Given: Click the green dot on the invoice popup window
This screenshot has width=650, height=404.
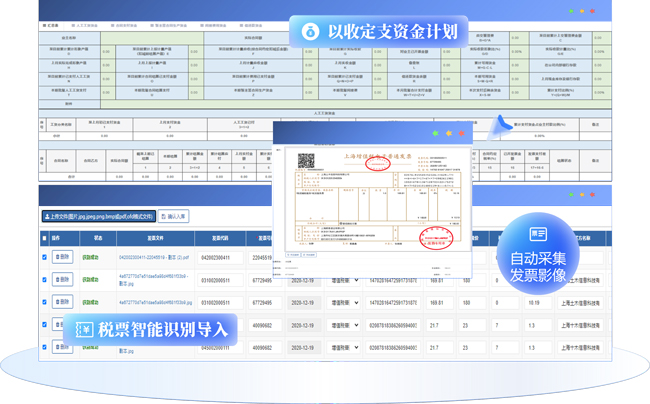Looking at the screenshot, I should tap(434, 133).
